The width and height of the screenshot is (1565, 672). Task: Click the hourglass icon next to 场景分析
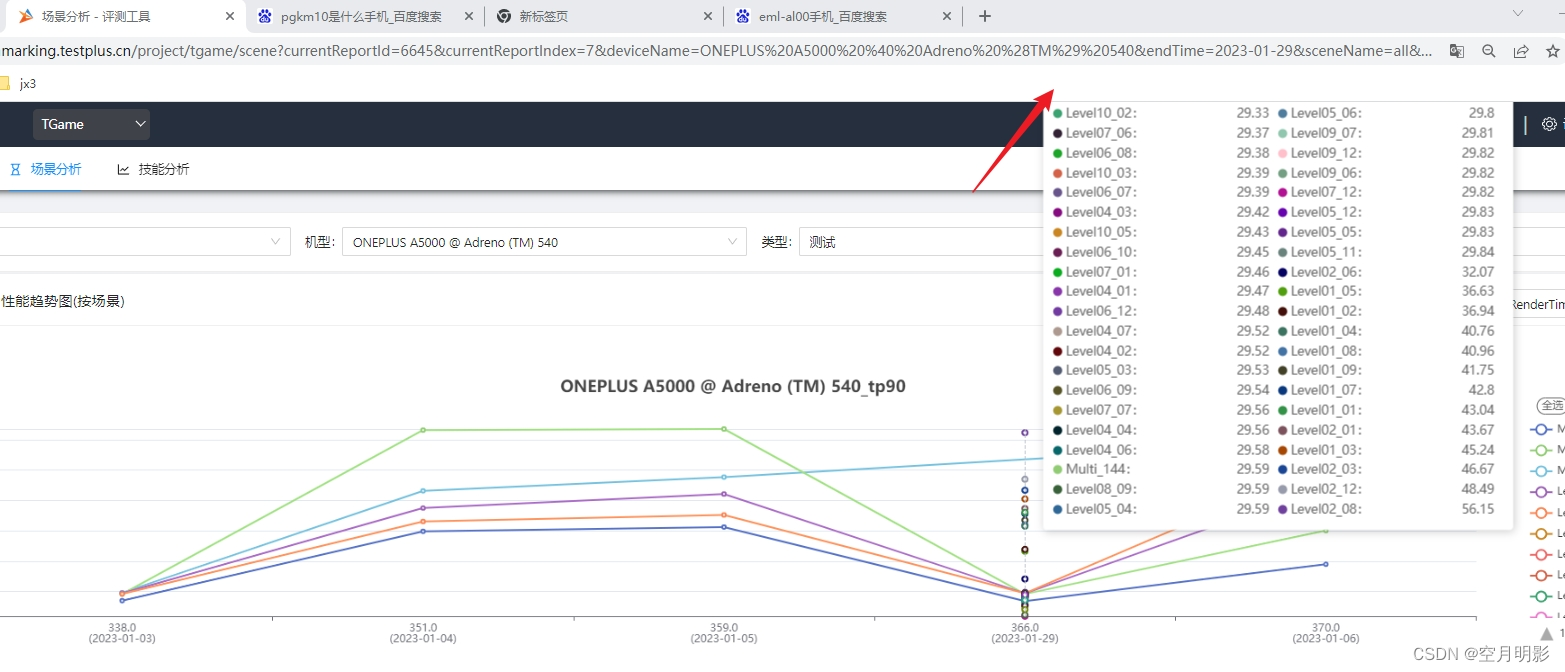(14, 169)
